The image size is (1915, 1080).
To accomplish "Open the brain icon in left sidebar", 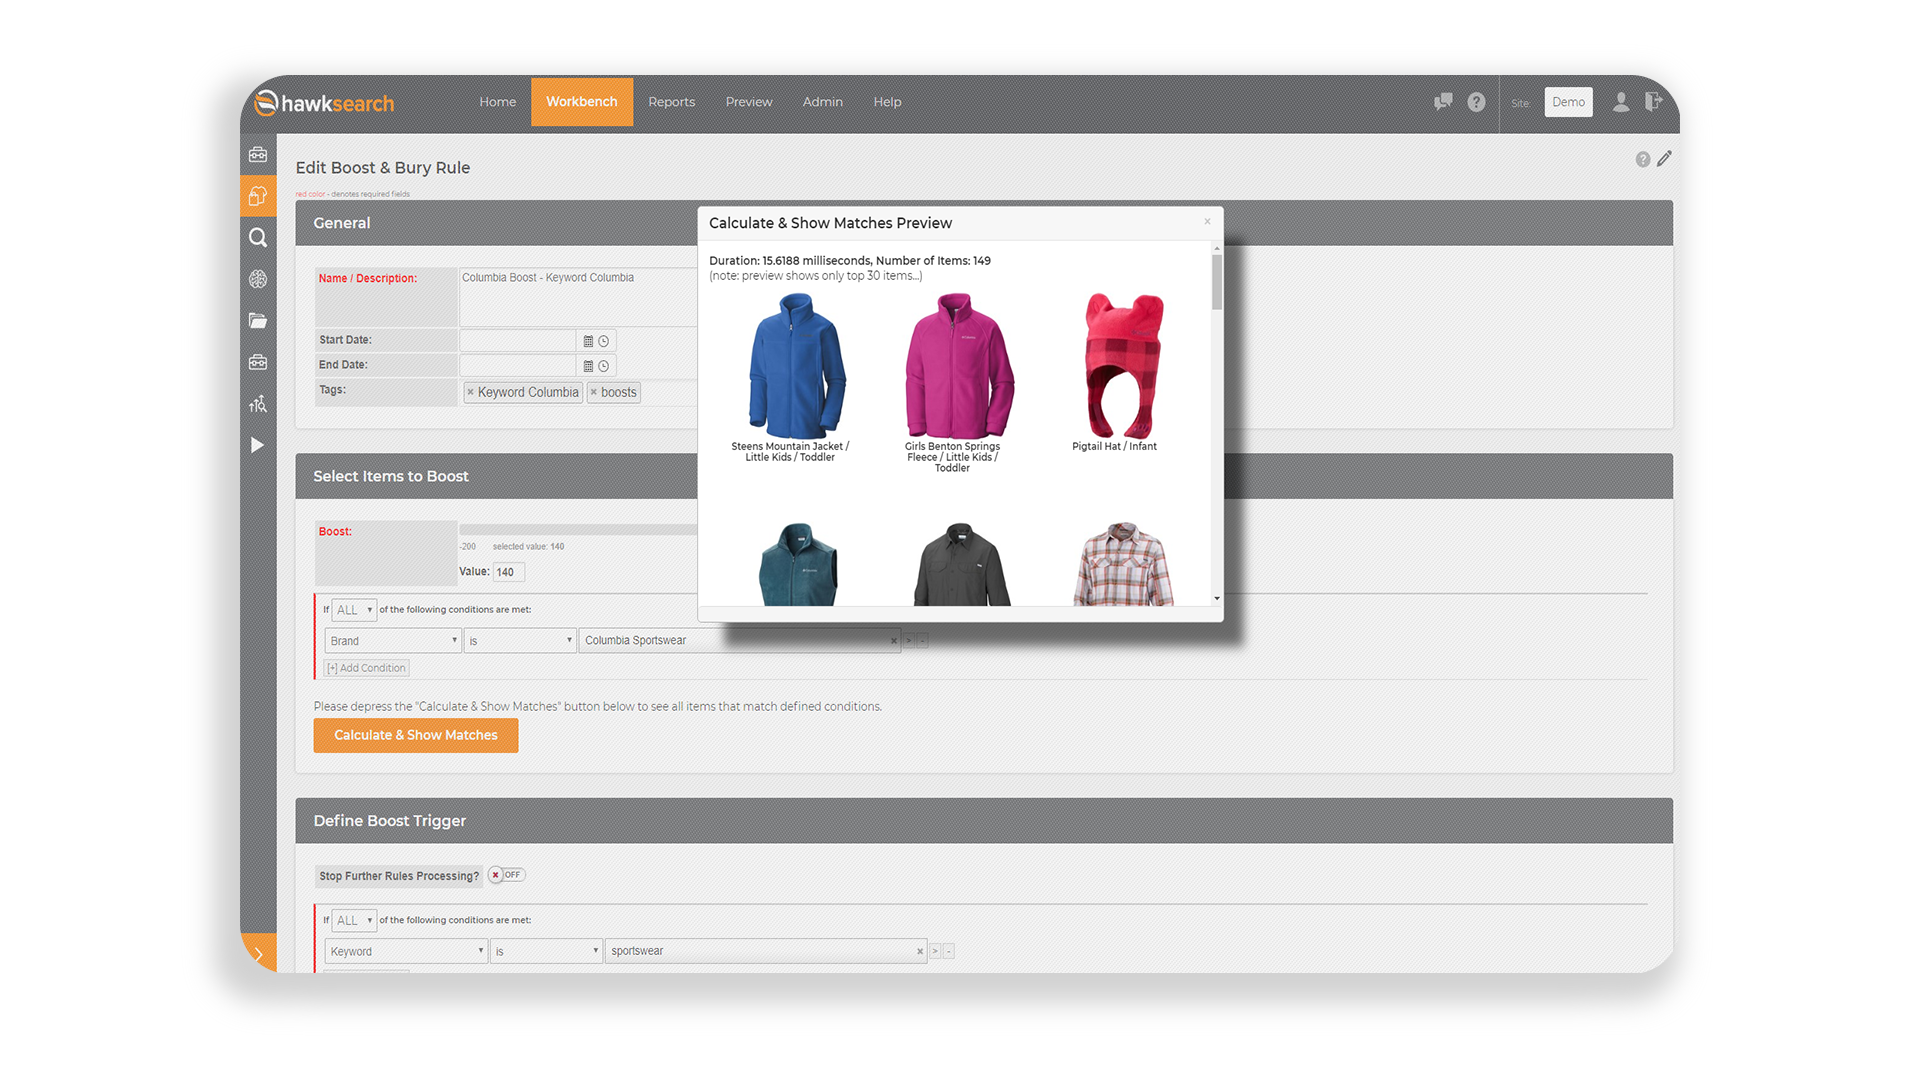I will point(258,280).
